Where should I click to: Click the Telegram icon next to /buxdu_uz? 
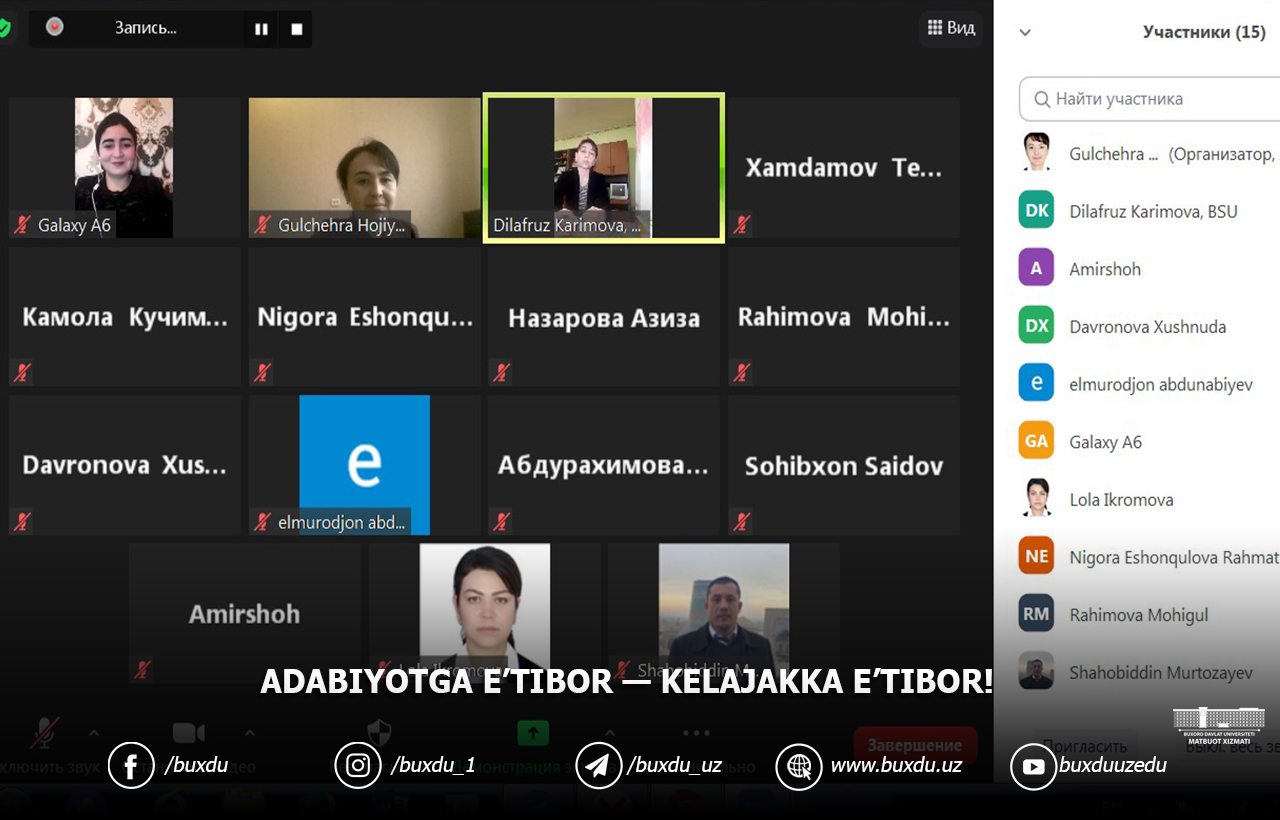599,766
